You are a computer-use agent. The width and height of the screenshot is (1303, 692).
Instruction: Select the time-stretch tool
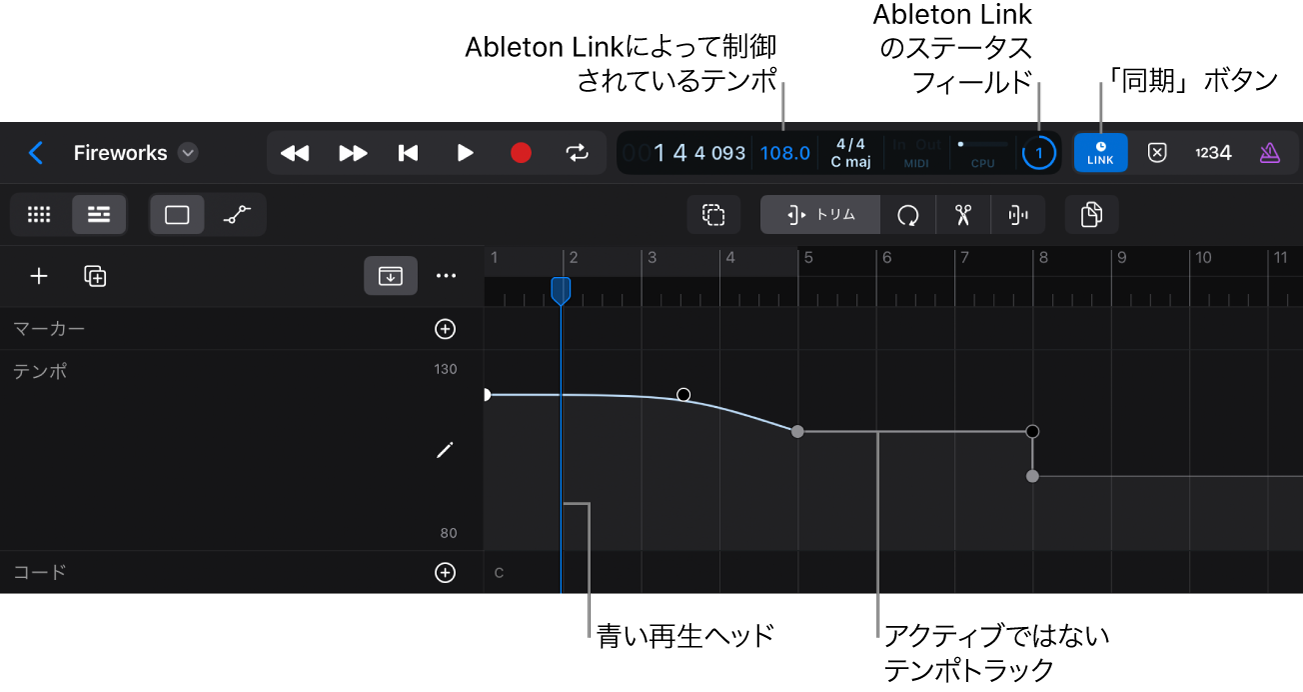[x=1018, y=214]
